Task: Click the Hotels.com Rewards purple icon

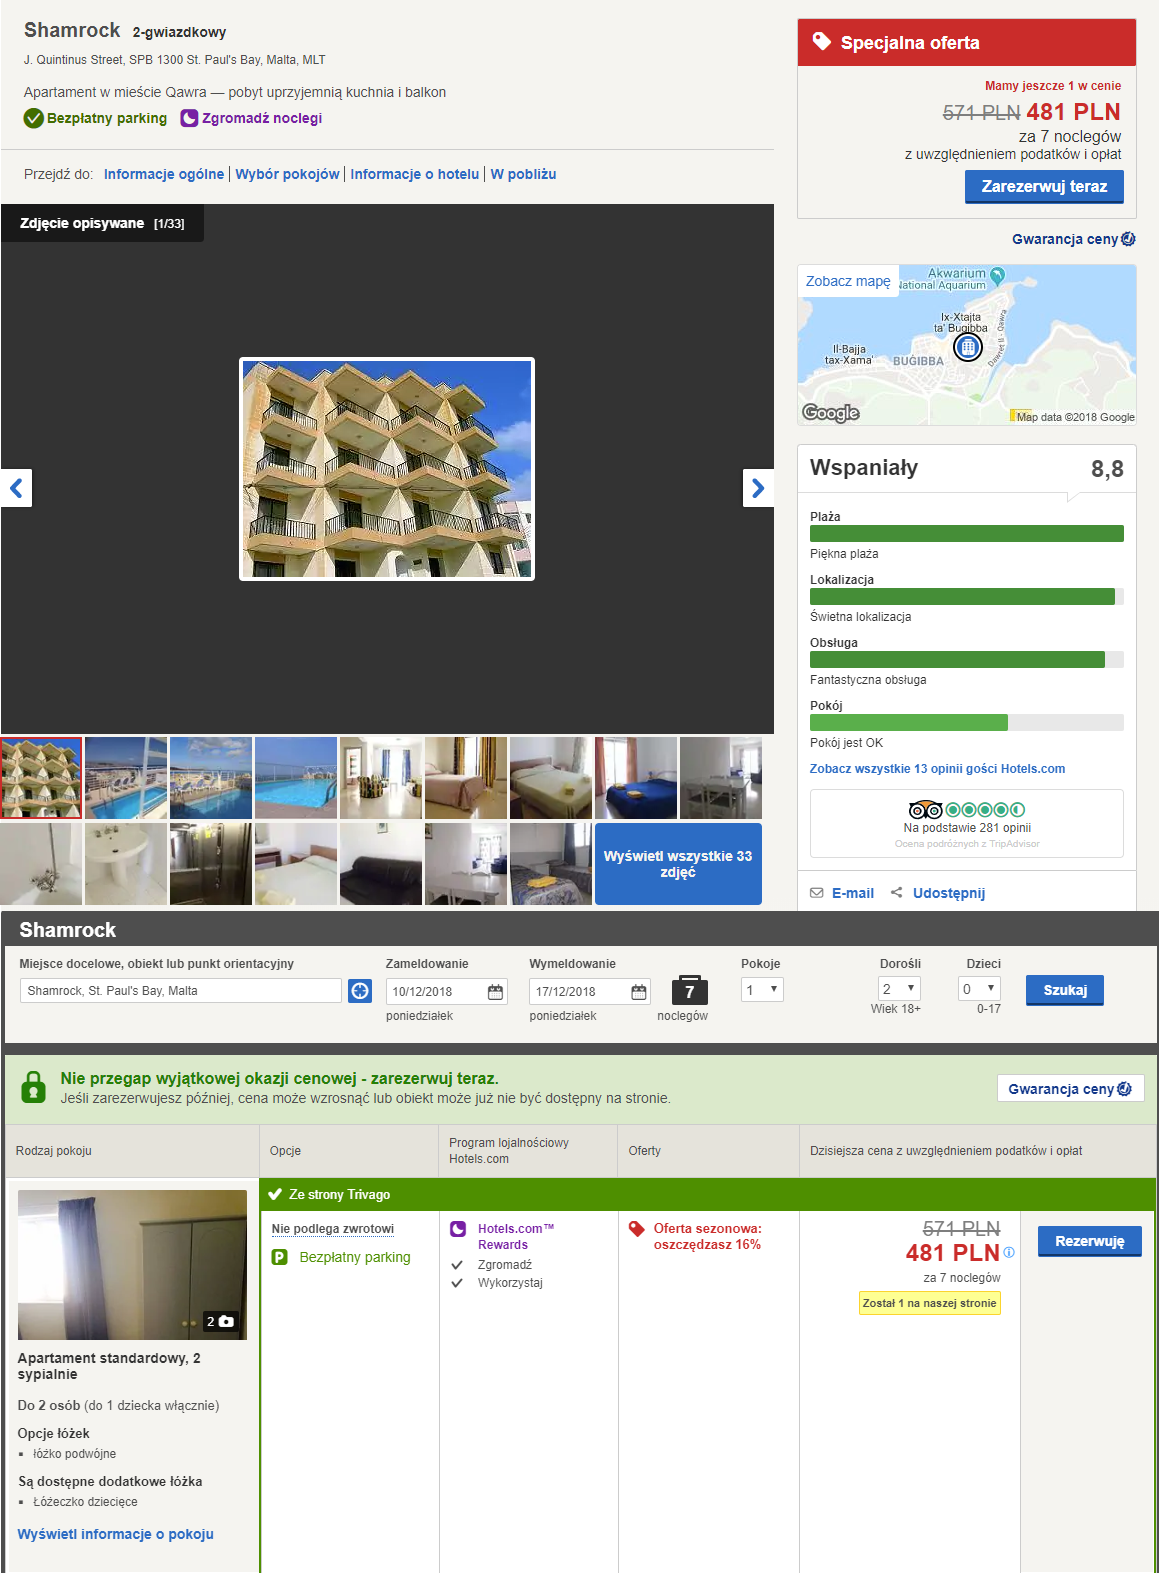Action: [x=458, y=1229]
